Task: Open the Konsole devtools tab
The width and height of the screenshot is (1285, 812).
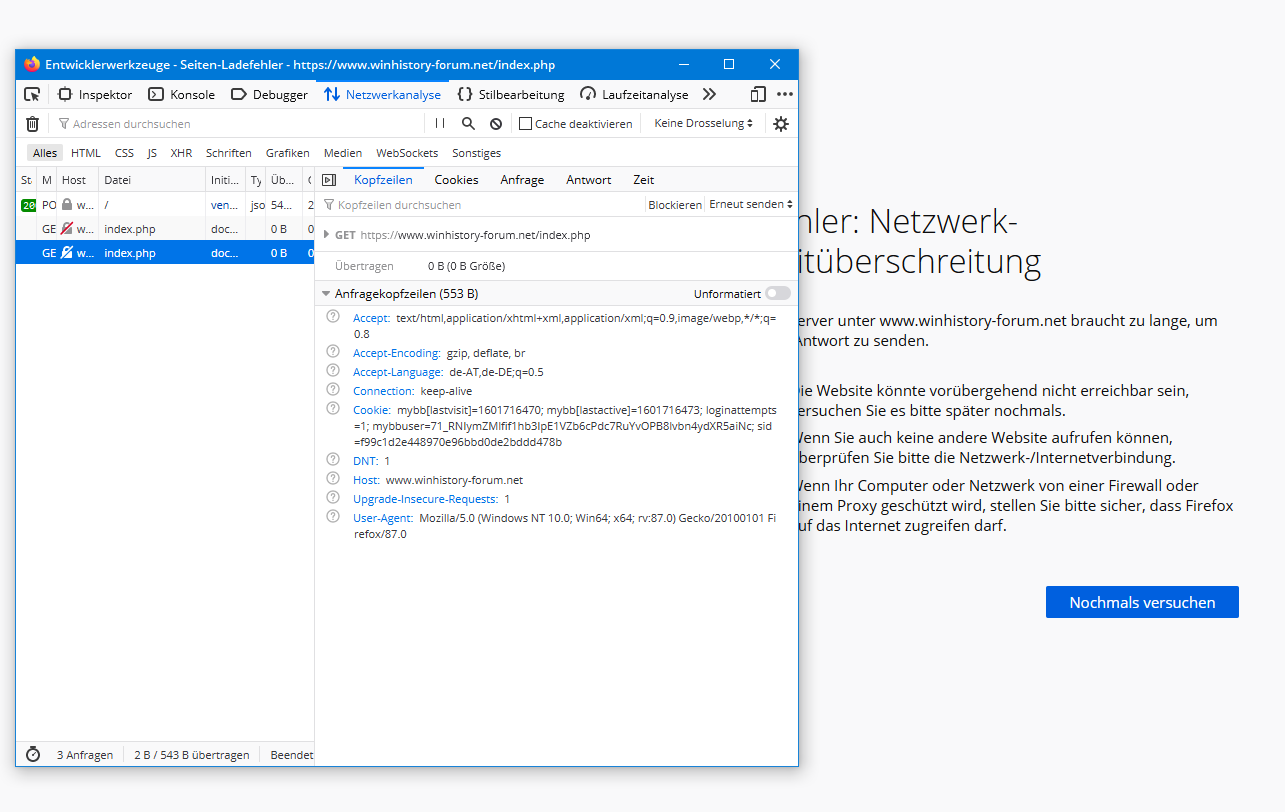Action: click(x=182, y=95)
